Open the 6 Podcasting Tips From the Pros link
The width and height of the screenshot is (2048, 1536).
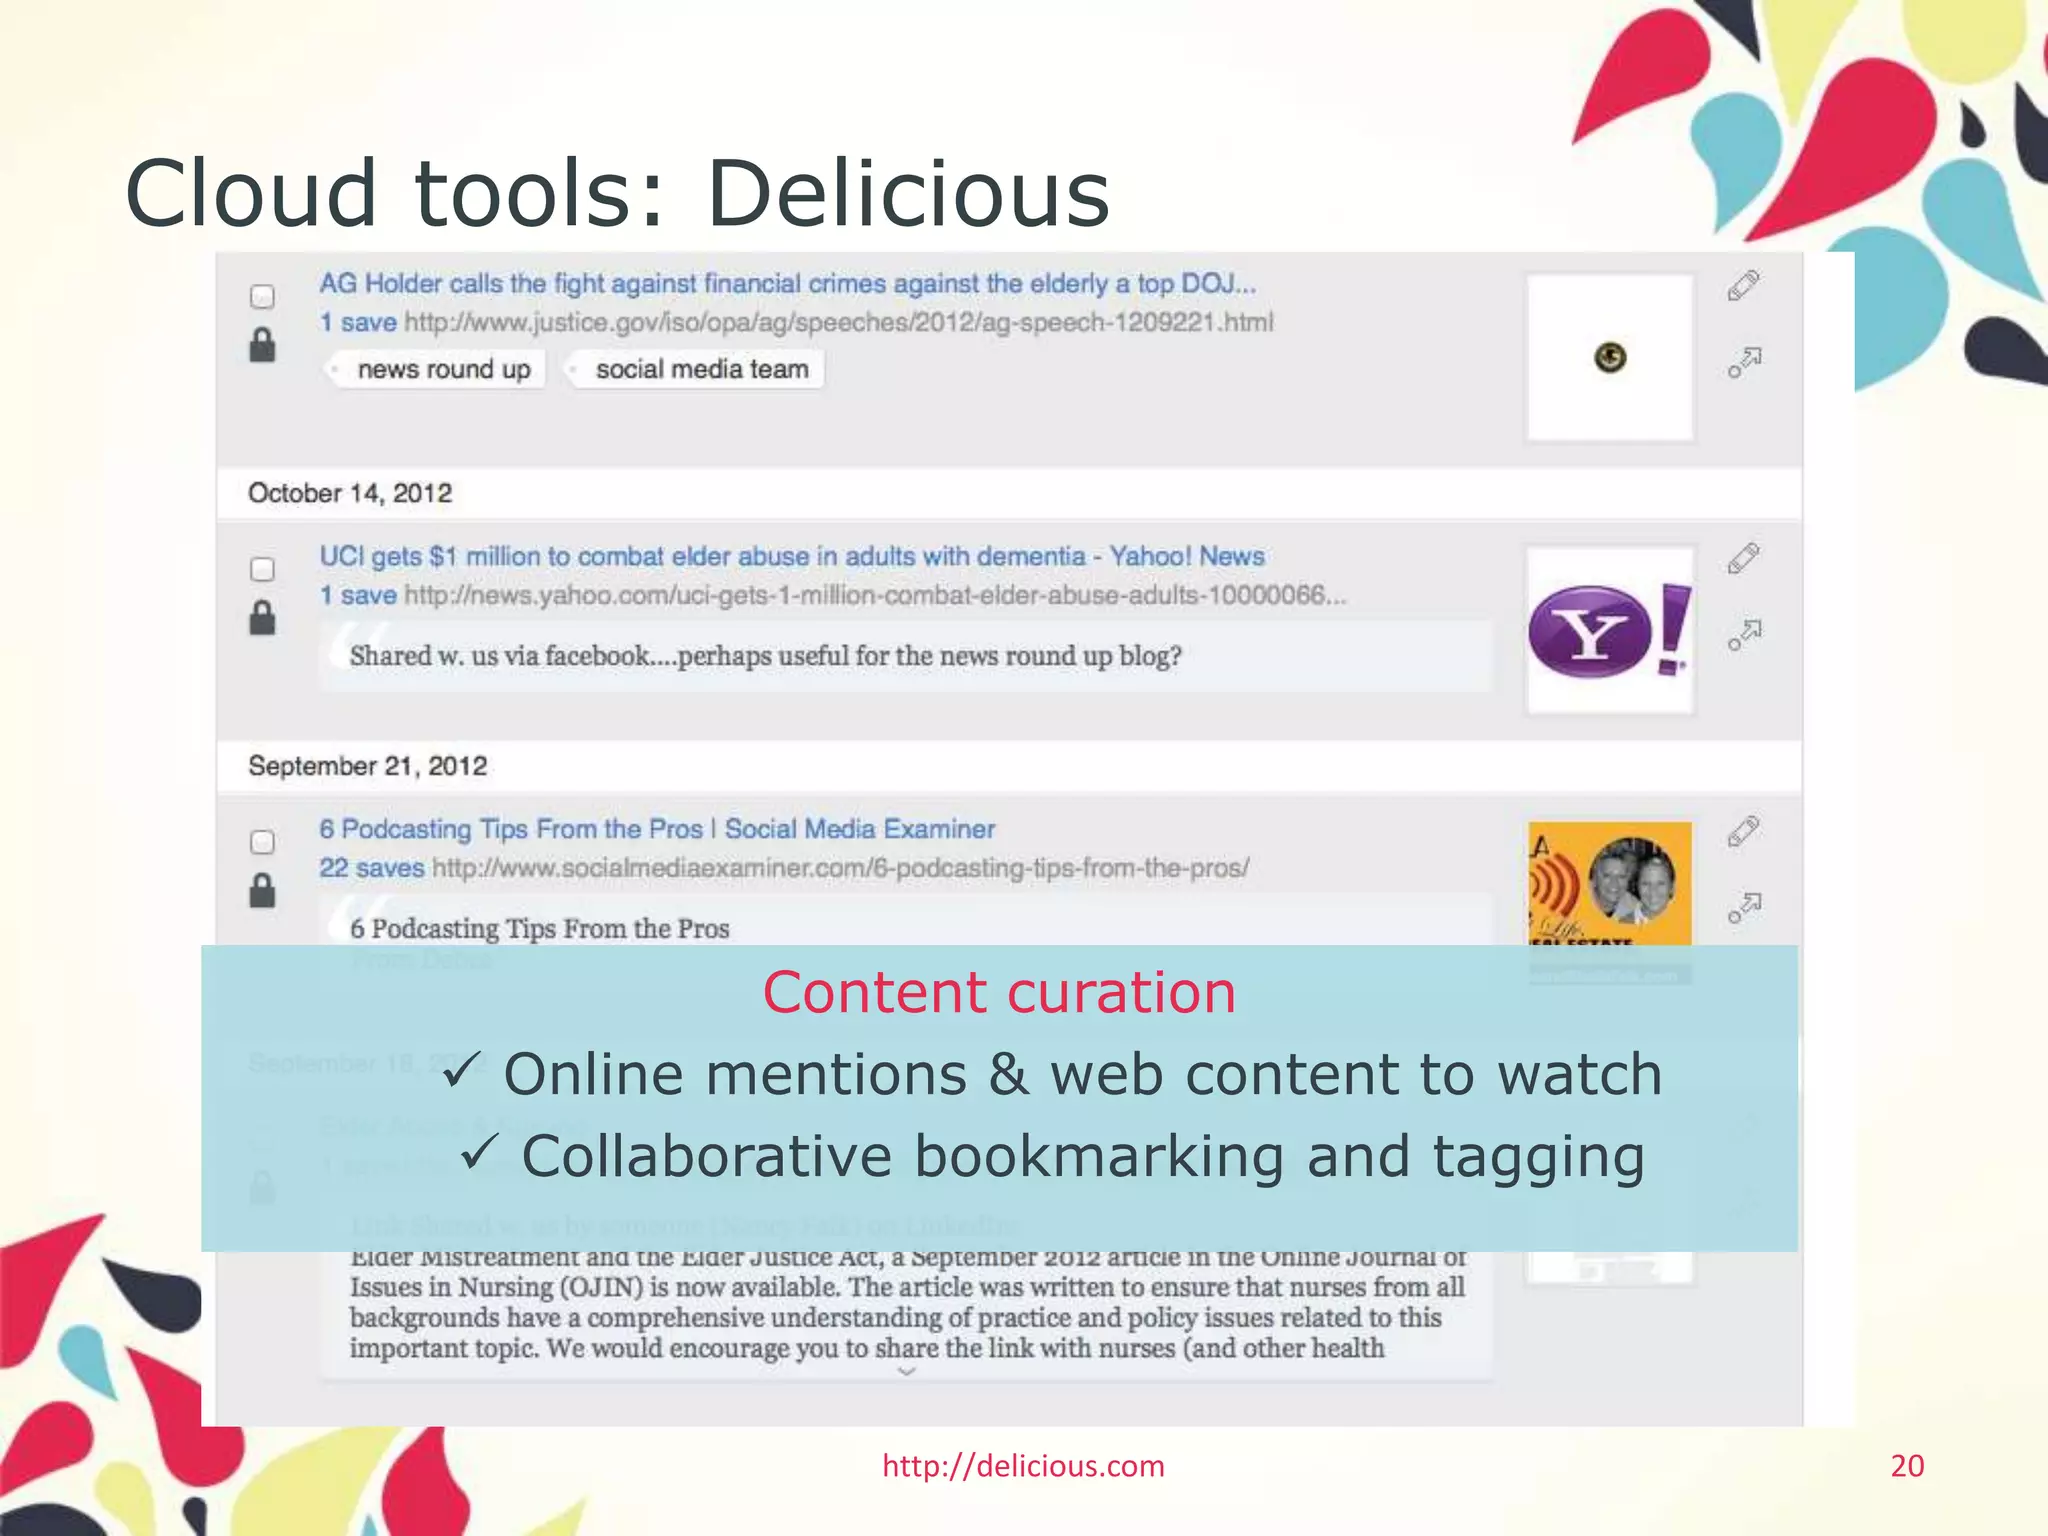pos(657,829)
